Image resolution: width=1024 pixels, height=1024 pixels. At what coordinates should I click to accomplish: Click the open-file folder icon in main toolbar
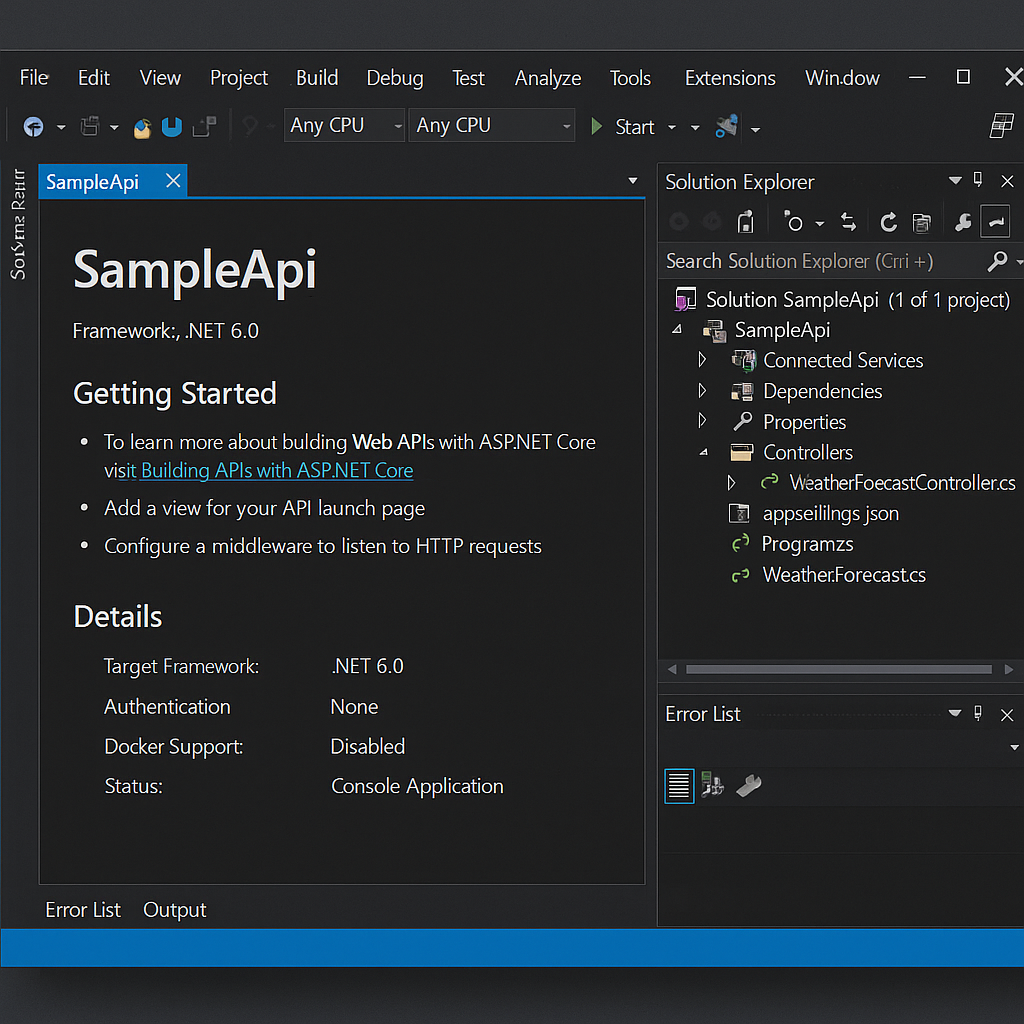pyautogui.click(x=142, y=128)
